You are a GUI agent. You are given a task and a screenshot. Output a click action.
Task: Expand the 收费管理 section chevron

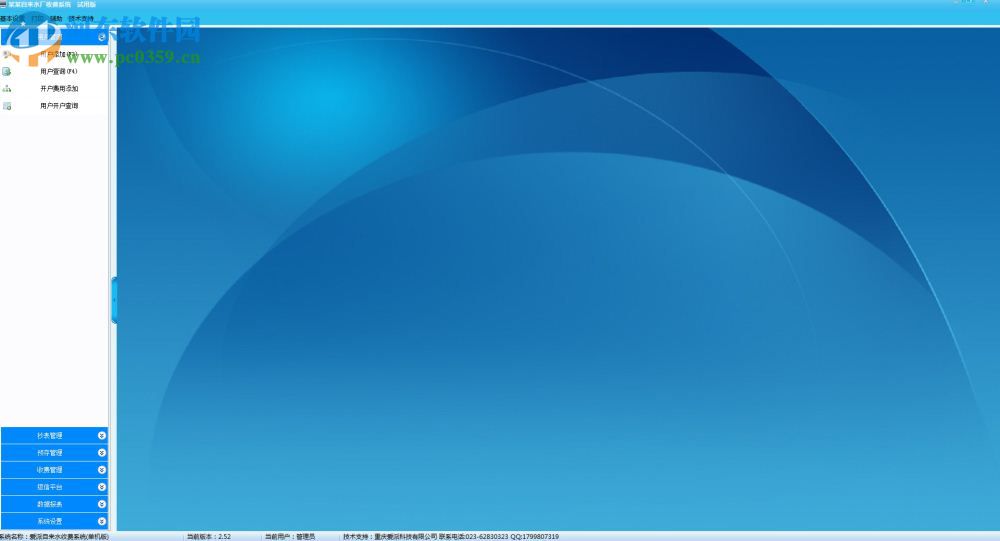click(101, 470)
